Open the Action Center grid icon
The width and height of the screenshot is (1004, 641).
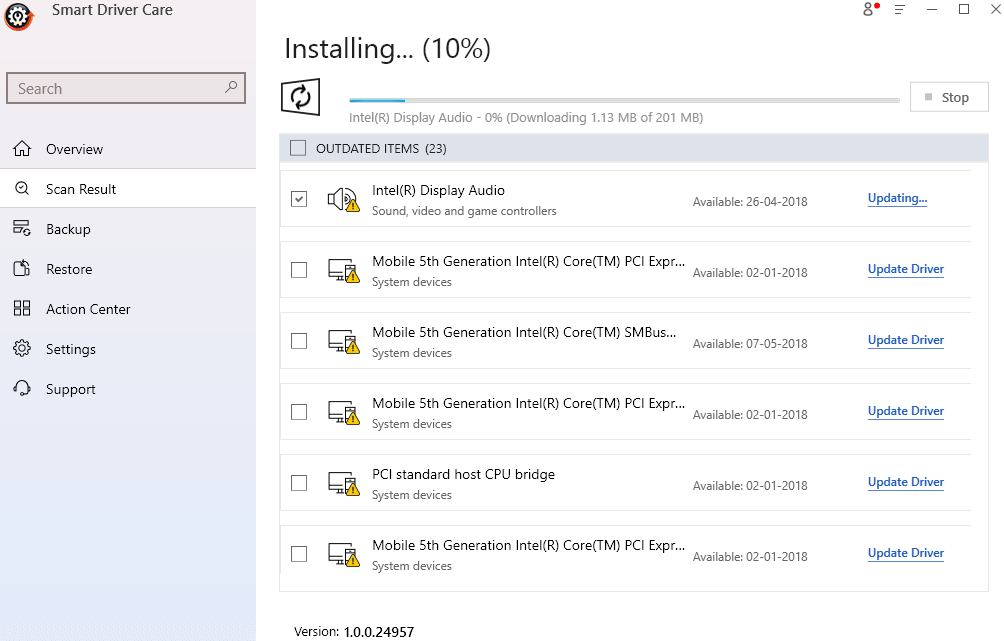tap(21, 308)
